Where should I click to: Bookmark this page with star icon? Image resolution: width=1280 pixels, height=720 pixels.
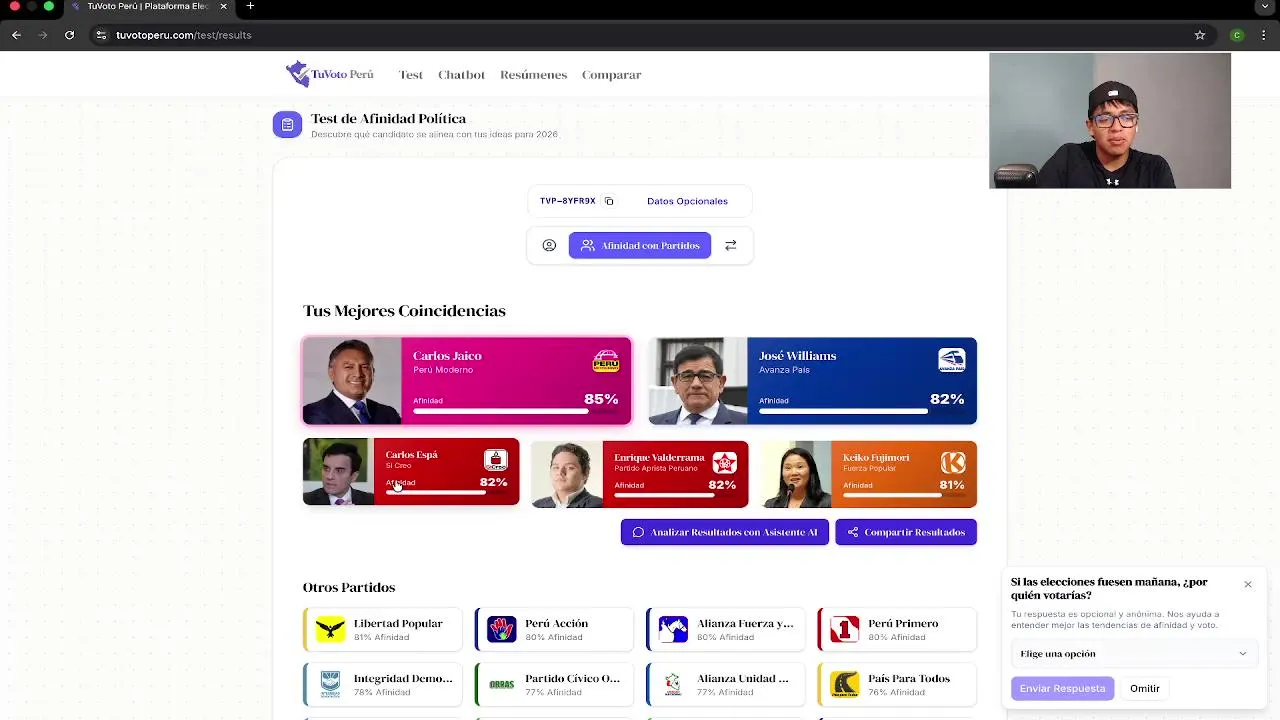tap(1200, 35)
